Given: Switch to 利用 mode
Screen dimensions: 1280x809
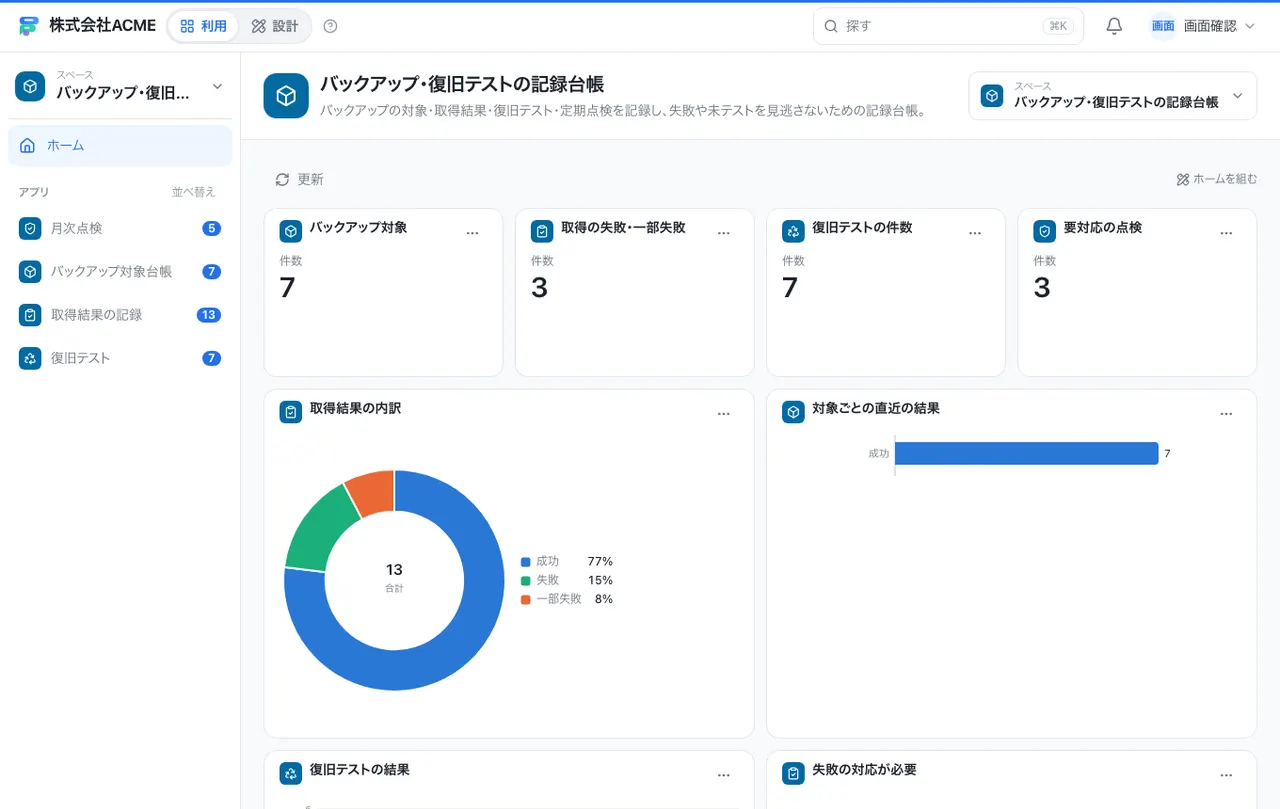Looking at the screenshot, I should click(x=204, y=26).
